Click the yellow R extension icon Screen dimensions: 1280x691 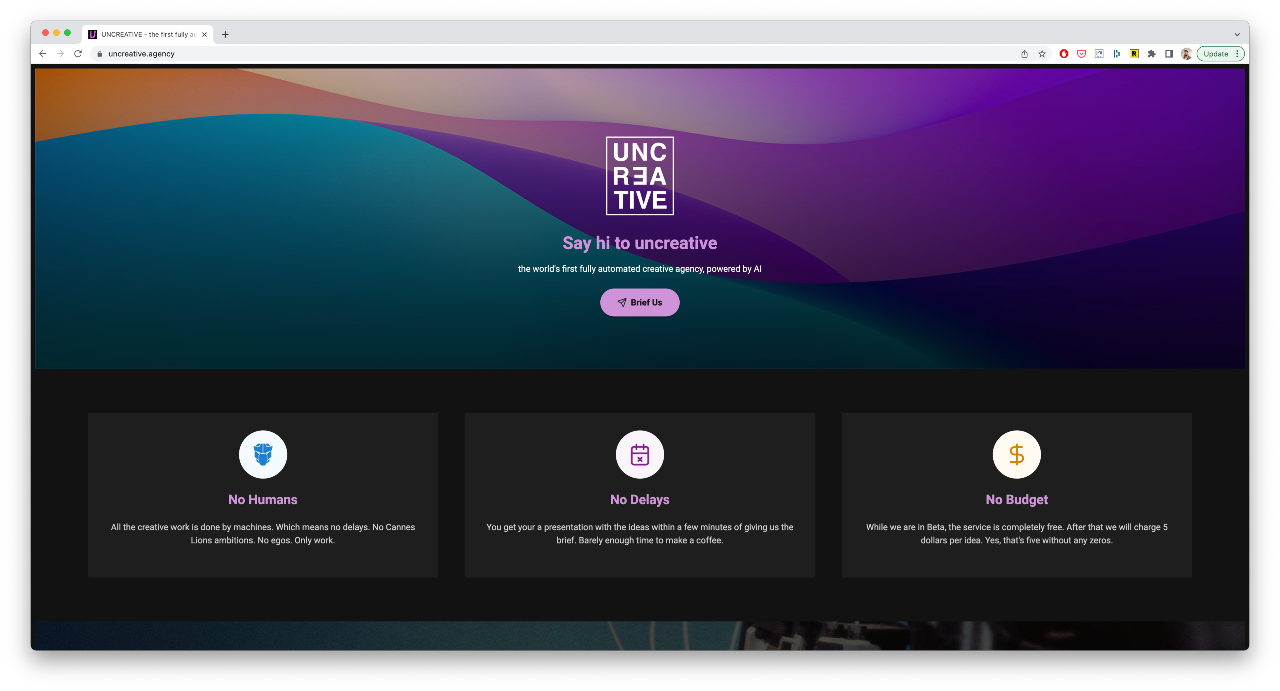(1134, 54)
